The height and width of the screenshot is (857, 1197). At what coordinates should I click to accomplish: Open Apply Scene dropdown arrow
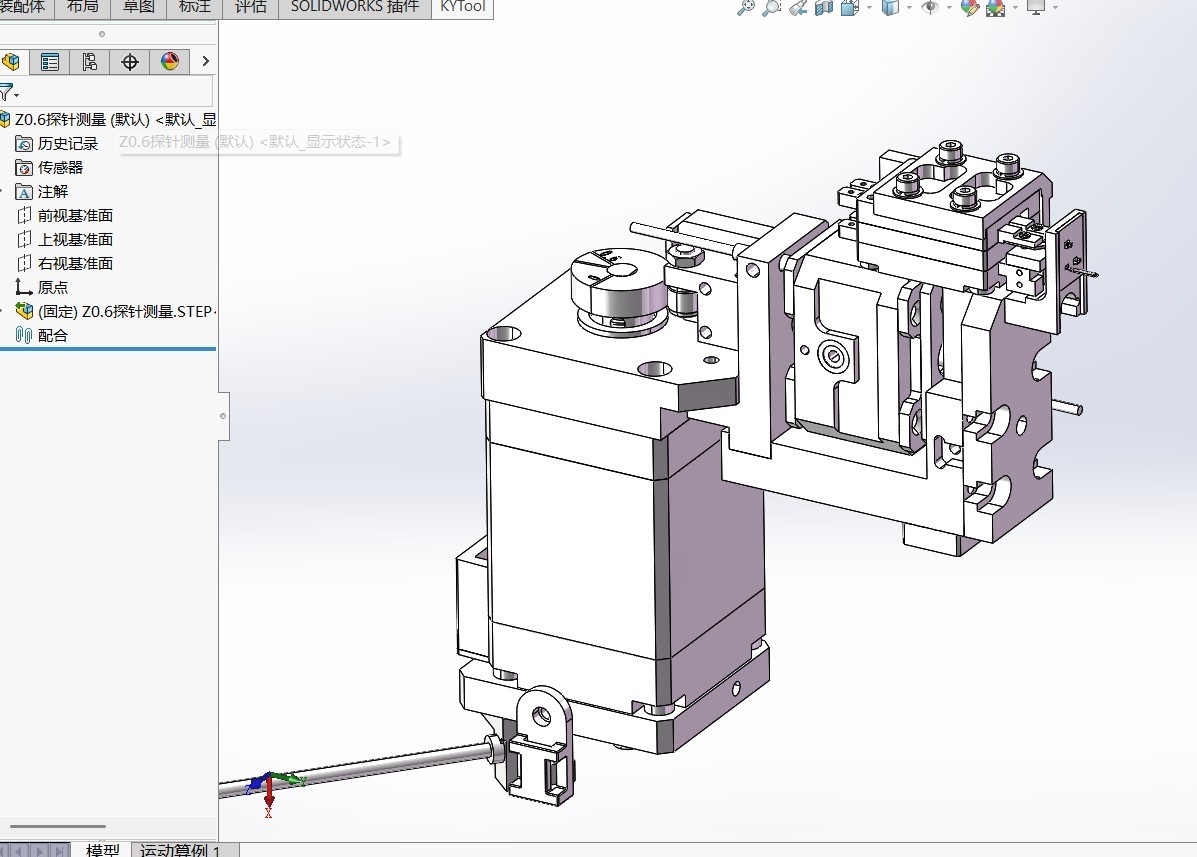click(x=1015, y=8)
